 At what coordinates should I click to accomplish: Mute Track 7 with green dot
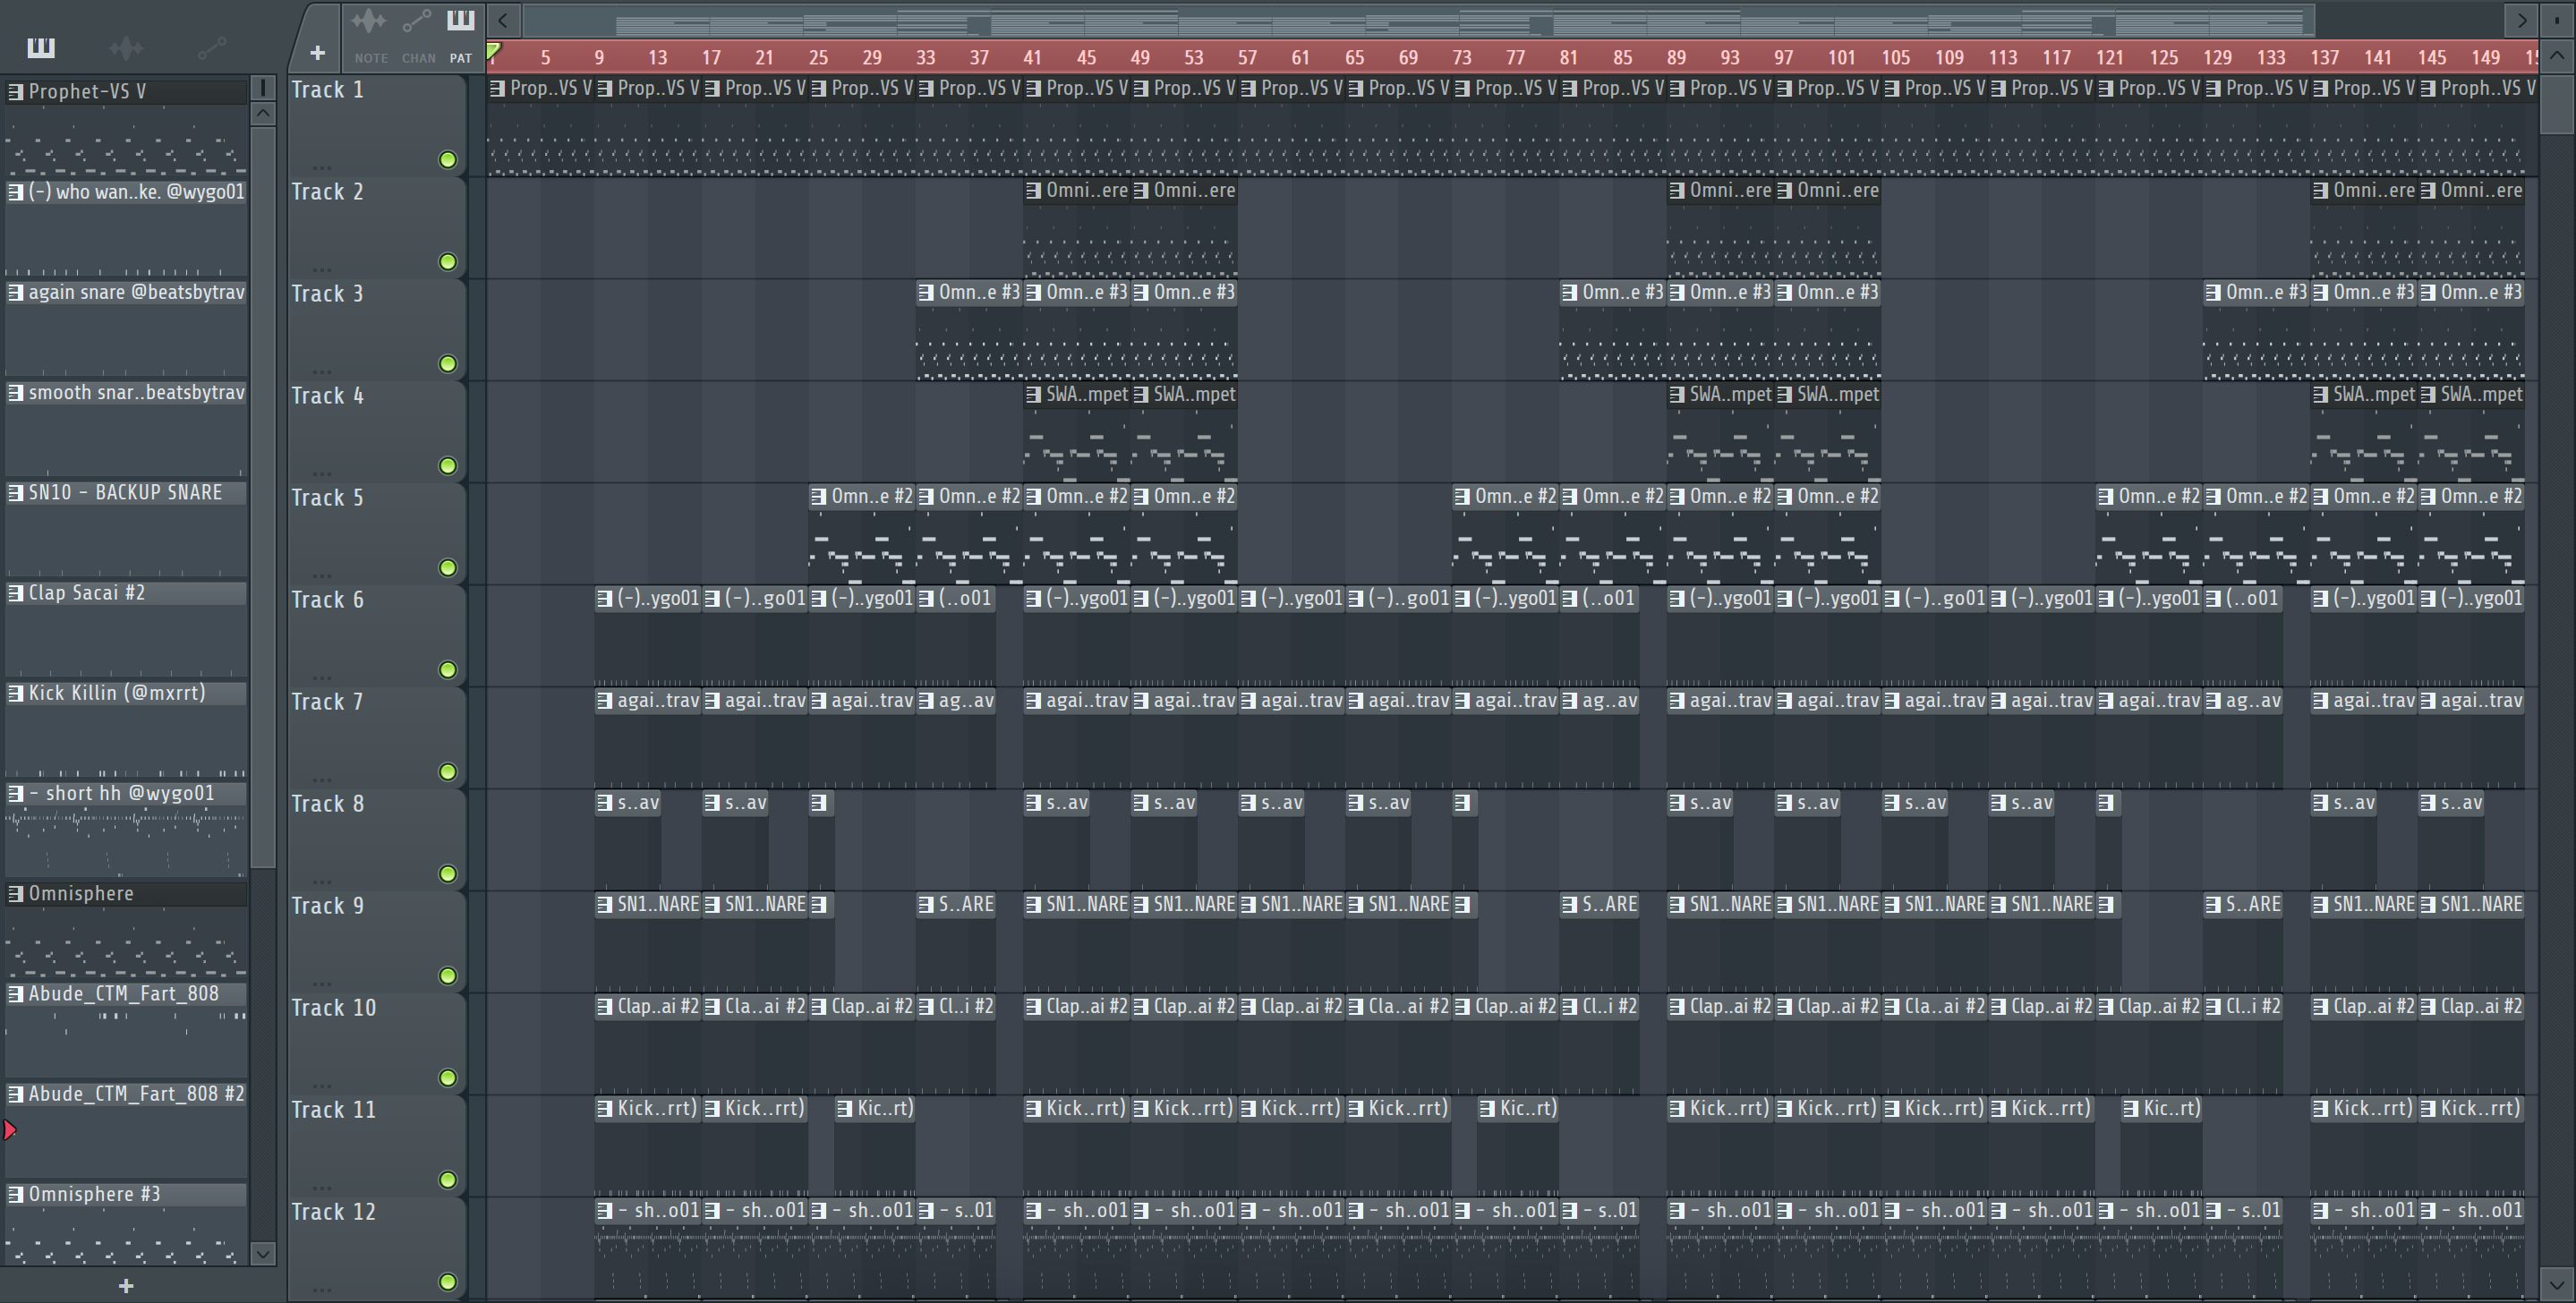[x=448, y=772]
